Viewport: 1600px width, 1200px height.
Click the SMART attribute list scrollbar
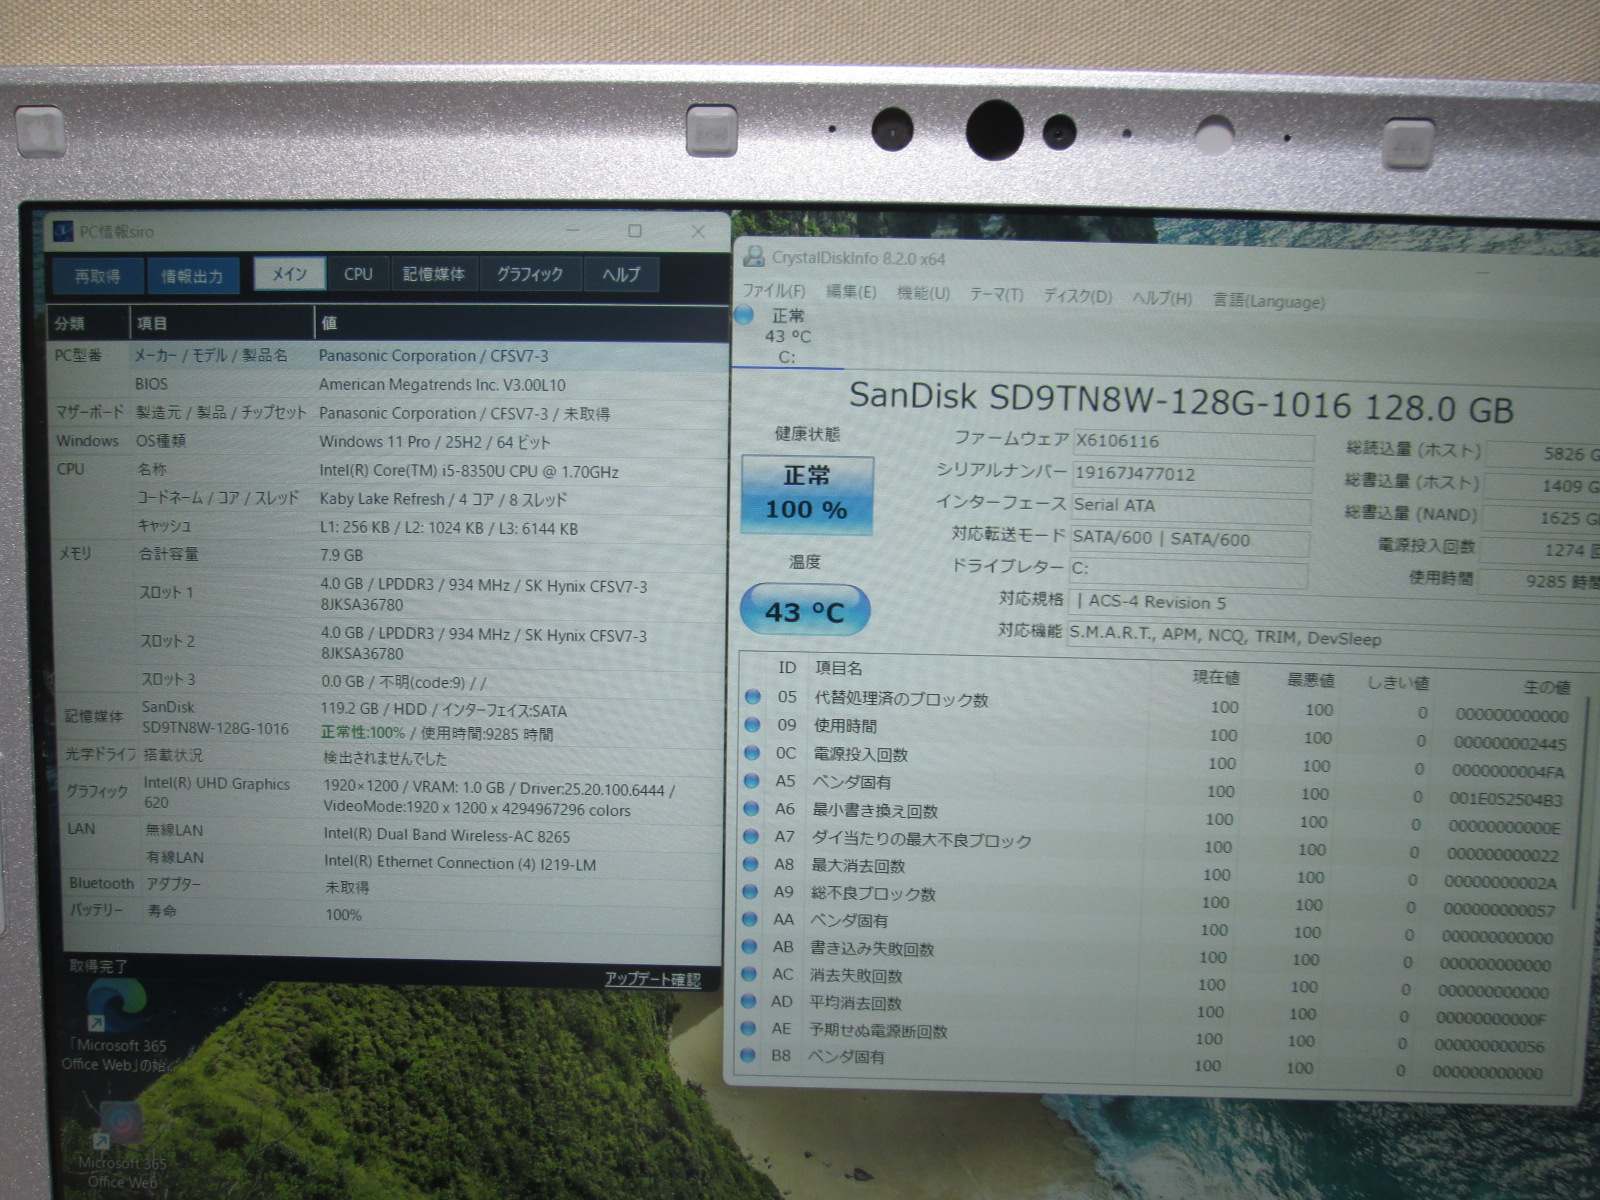click(x=1580, y=800)
